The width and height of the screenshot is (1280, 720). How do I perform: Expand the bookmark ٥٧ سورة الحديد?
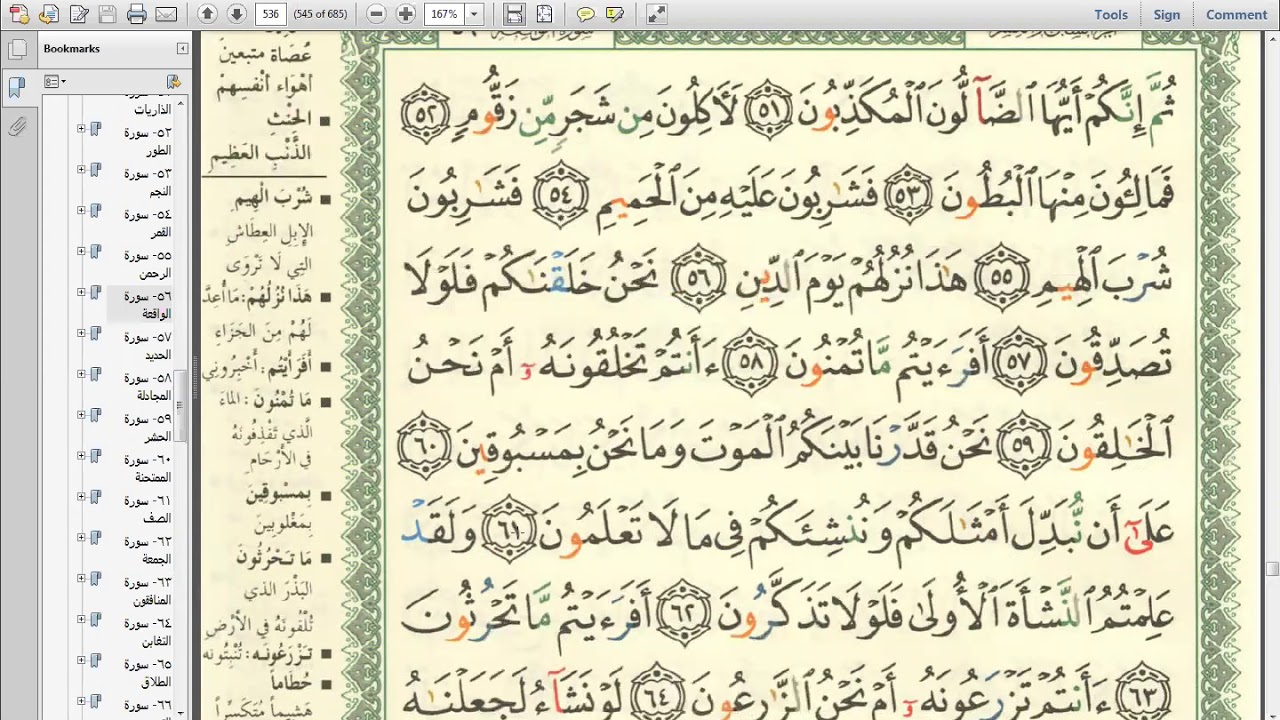coord(81,334)
